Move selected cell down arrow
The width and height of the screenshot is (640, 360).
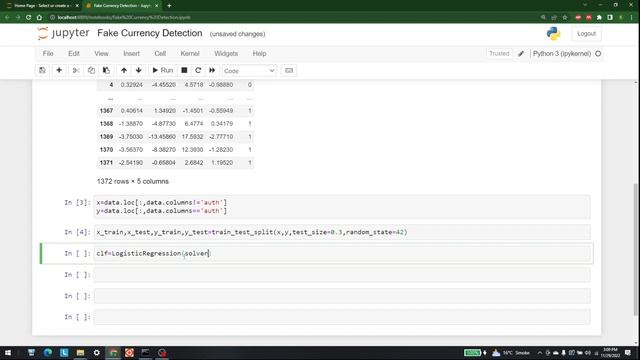point(139,70)
